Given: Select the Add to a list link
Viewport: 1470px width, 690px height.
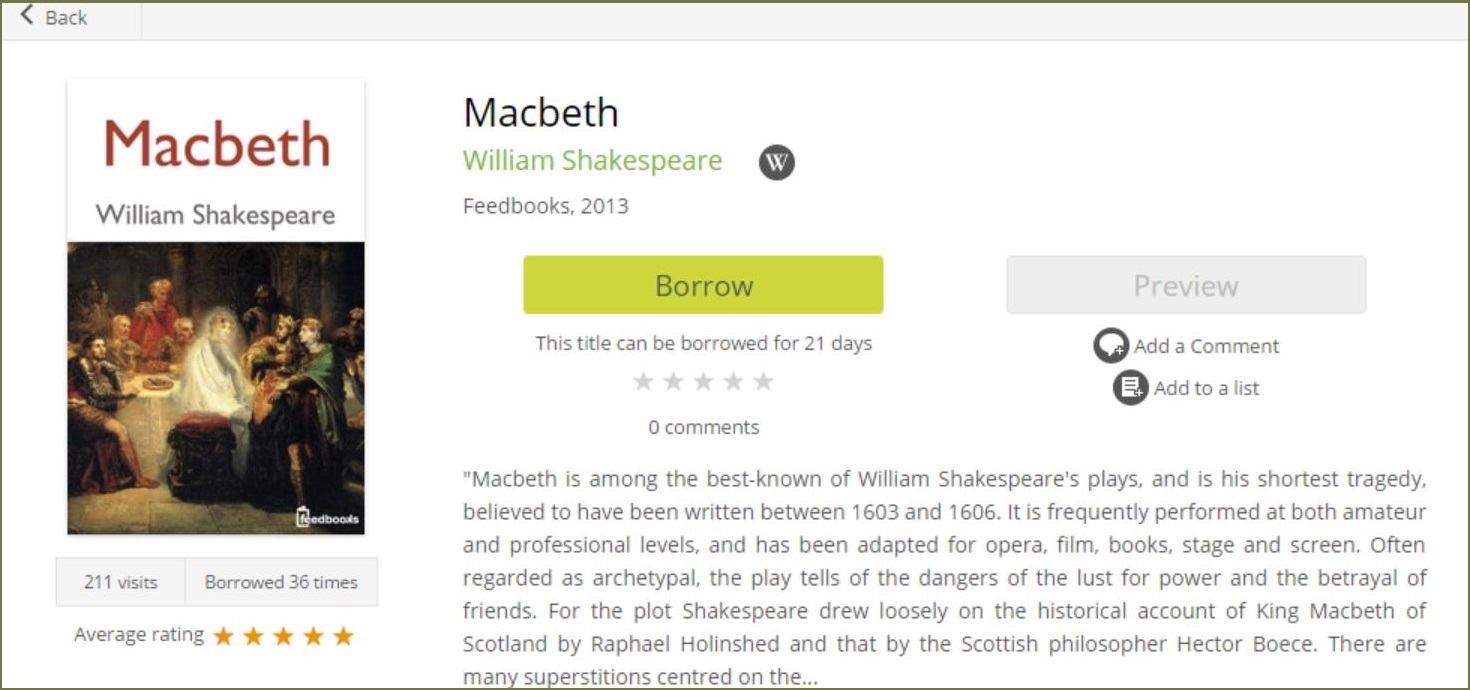Looking at the screenshot, I should click(1206, 388).
